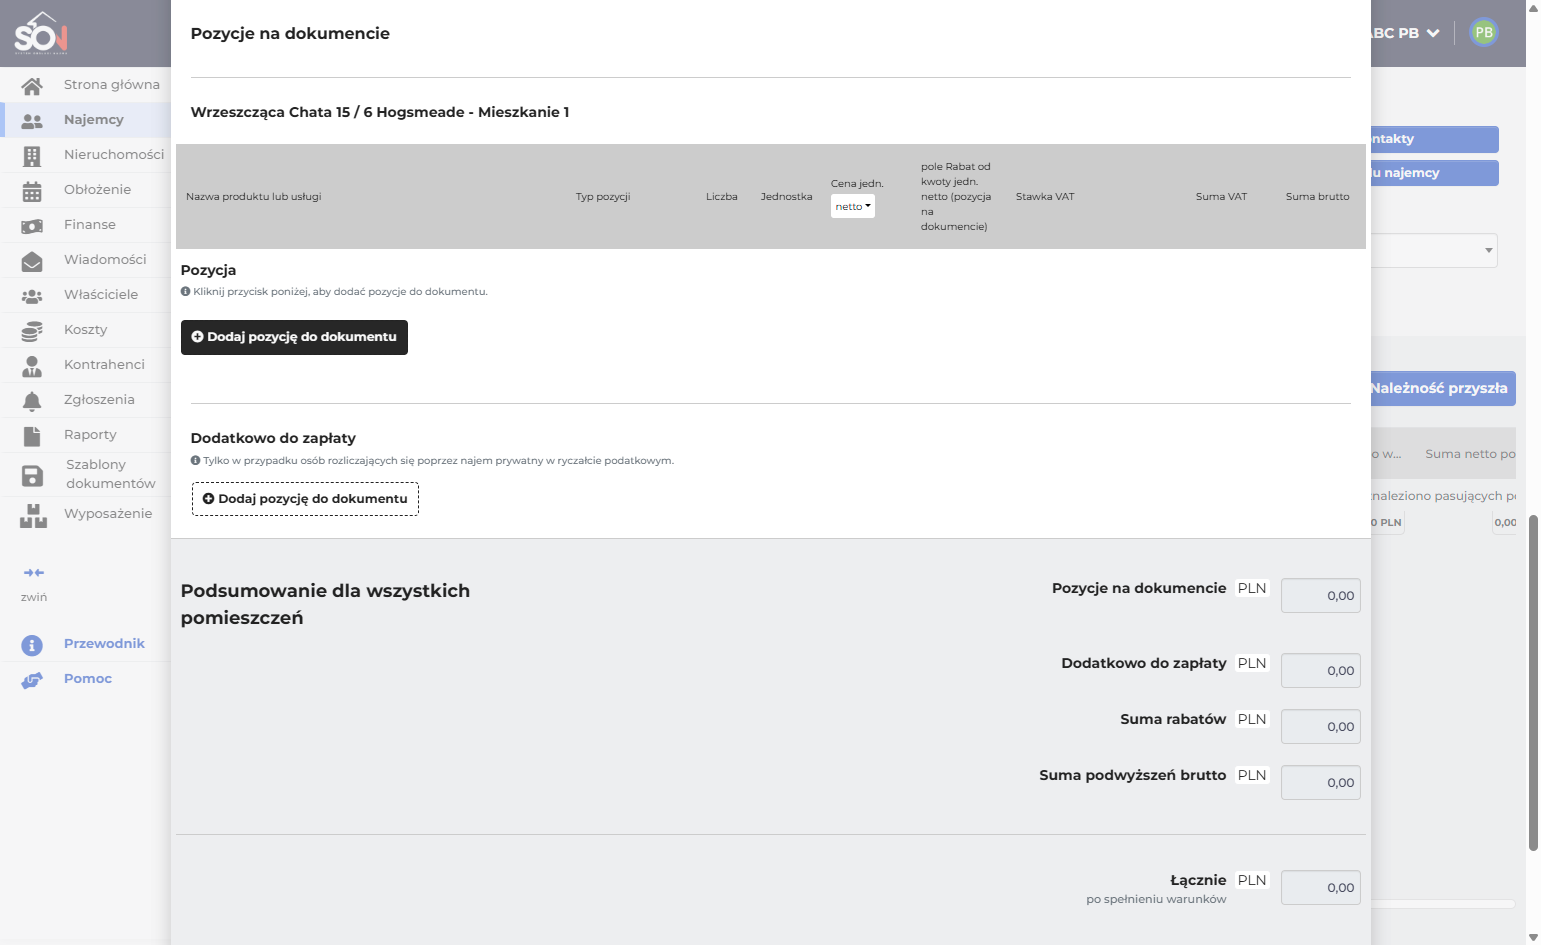Expand the ABC PB account menu

coord(1405,33)
